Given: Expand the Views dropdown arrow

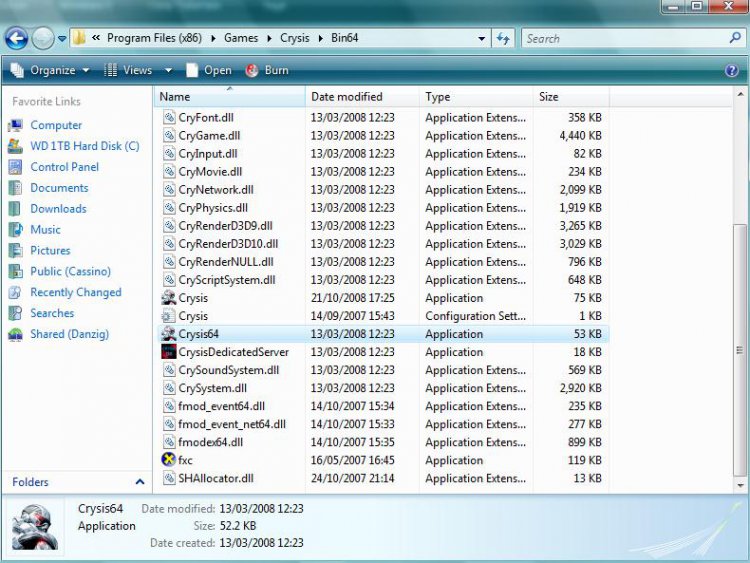Looking at the screenshot, I should pyautogui.click(x=168, y=71).
